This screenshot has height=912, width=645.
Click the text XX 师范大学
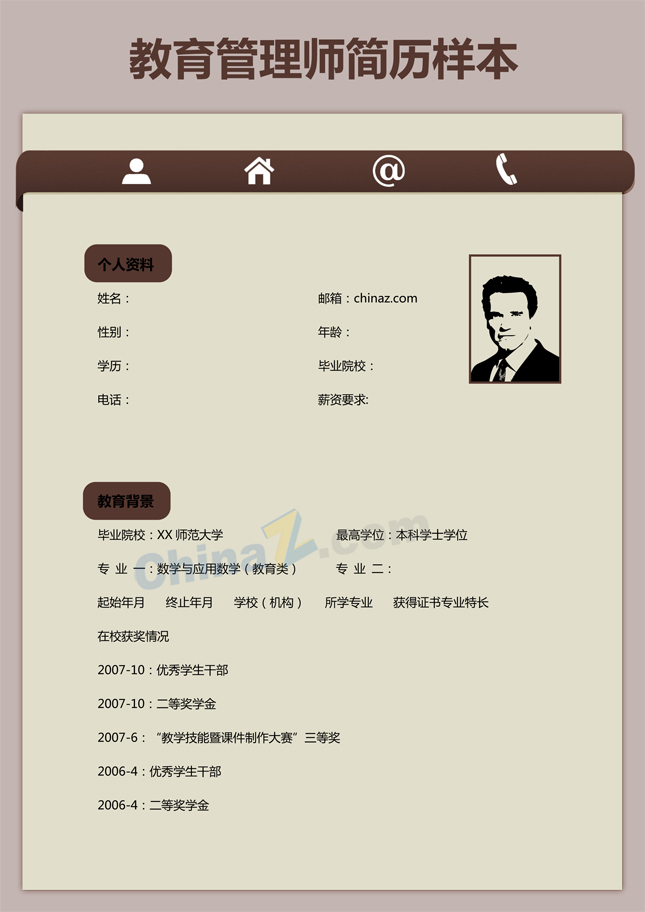coord(190,535)
